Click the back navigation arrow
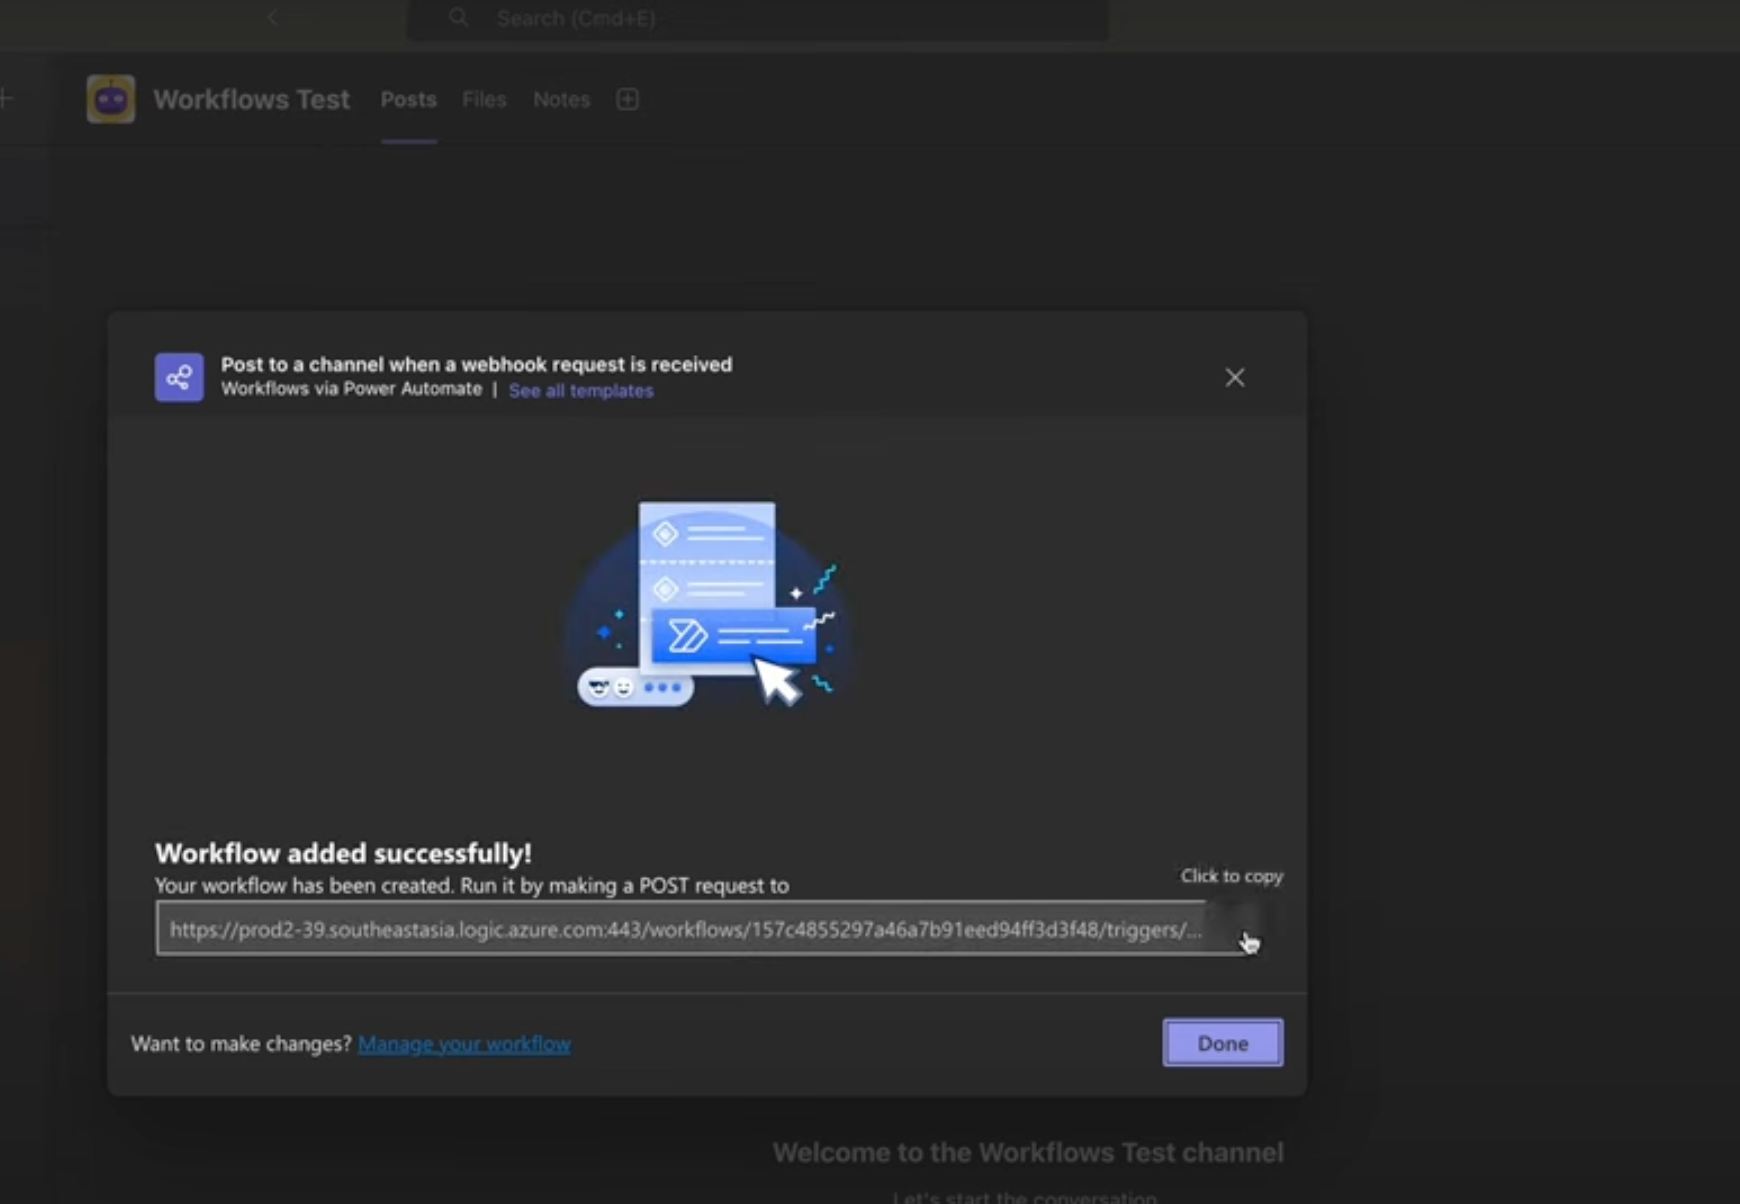Screen dimensions: 1740x1204 272,18
